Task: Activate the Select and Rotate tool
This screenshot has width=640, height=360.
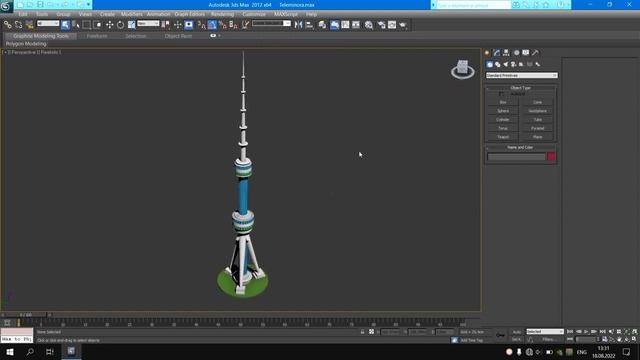Action: pos(120,25)
